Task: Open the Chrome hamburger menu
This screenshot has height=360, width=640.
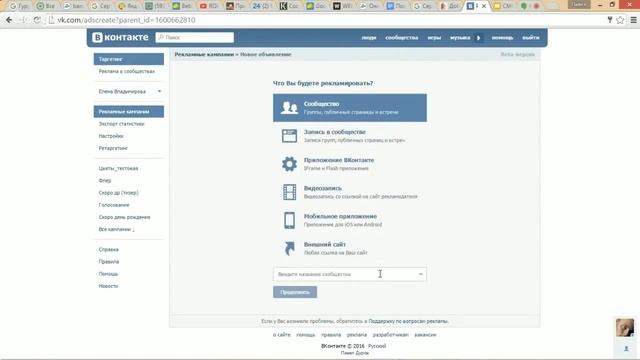Action: click(633, 20)
